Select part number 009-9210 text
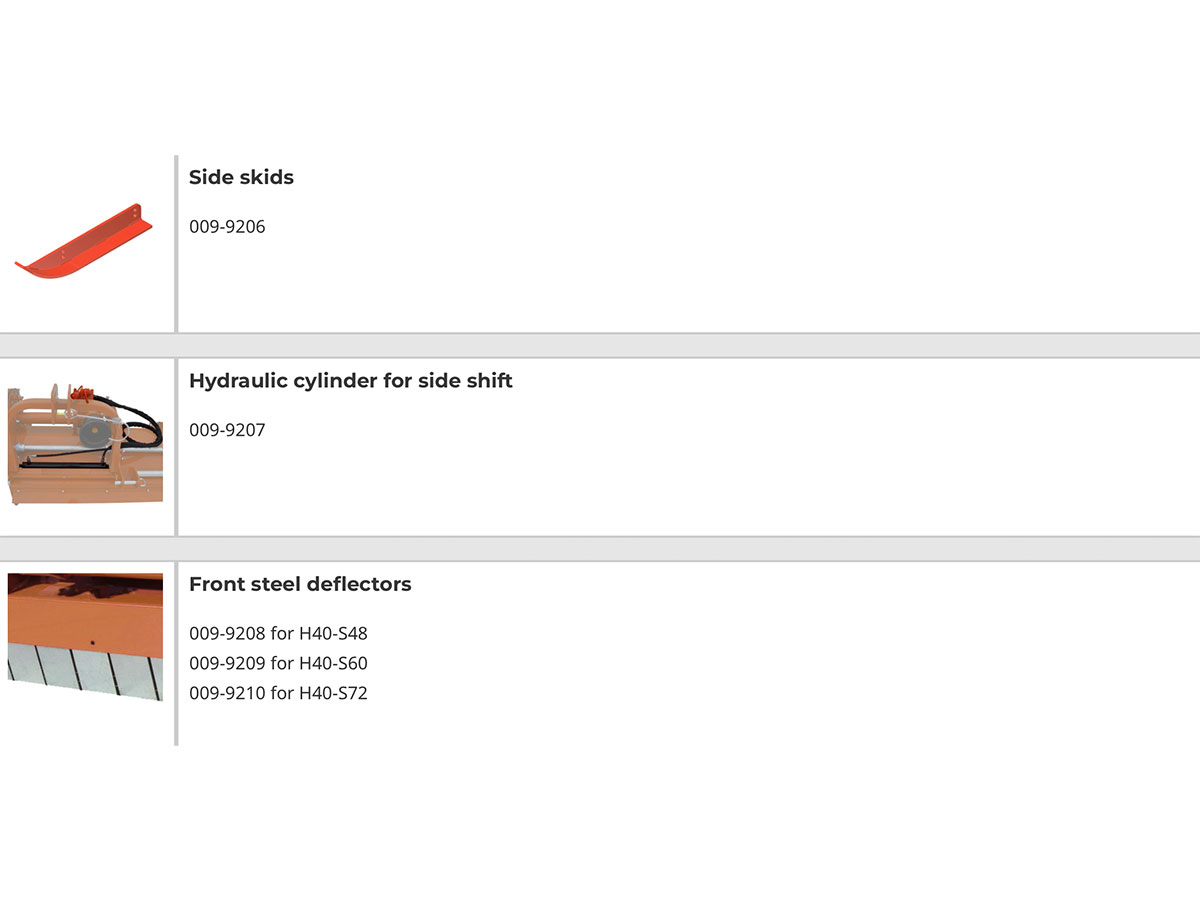The image size is (1200, 901). pyautogui.click(x=227, y=693)
